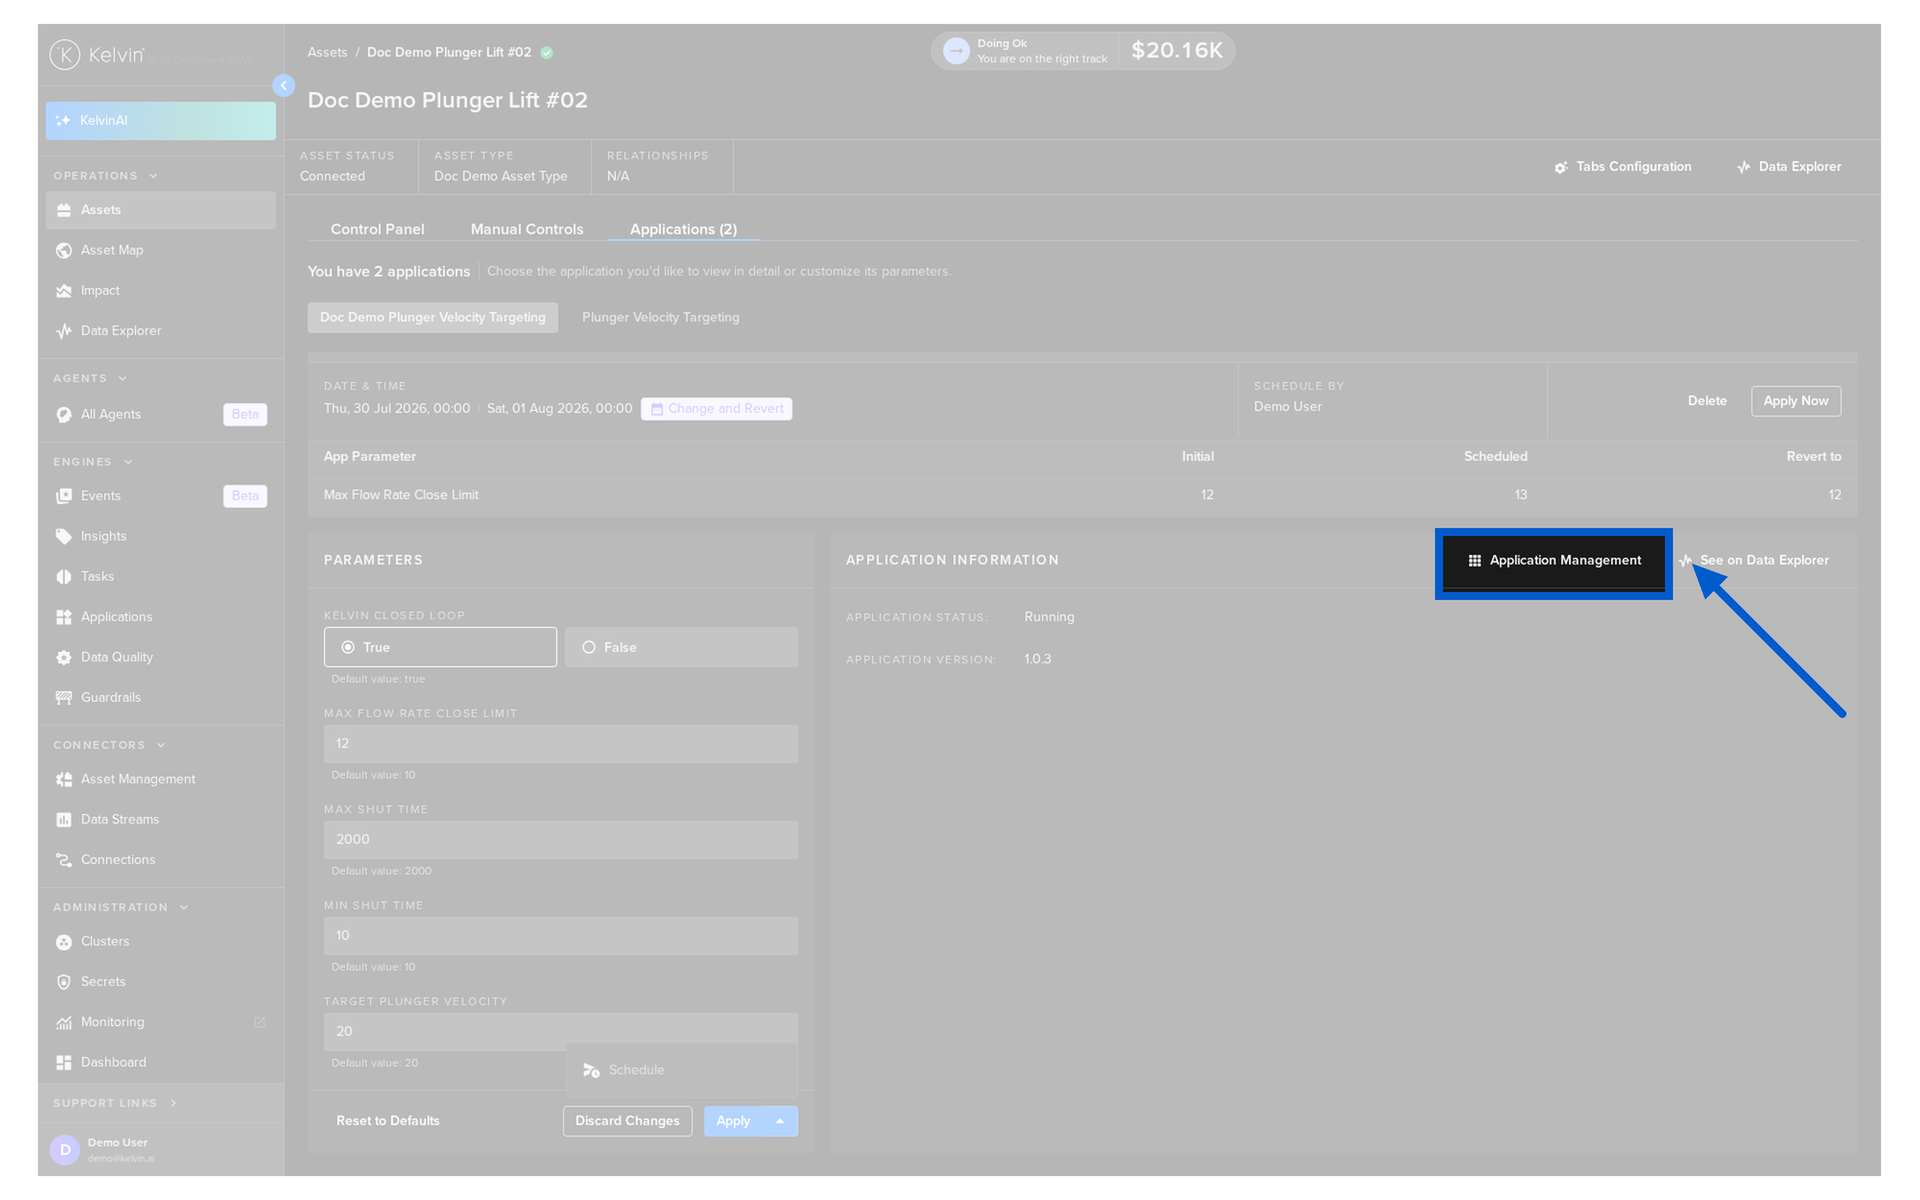Collapse the Connectors section
The width and height of the screenshot is (1920, 1200).
pyautogui.click(x=161, y=745)
